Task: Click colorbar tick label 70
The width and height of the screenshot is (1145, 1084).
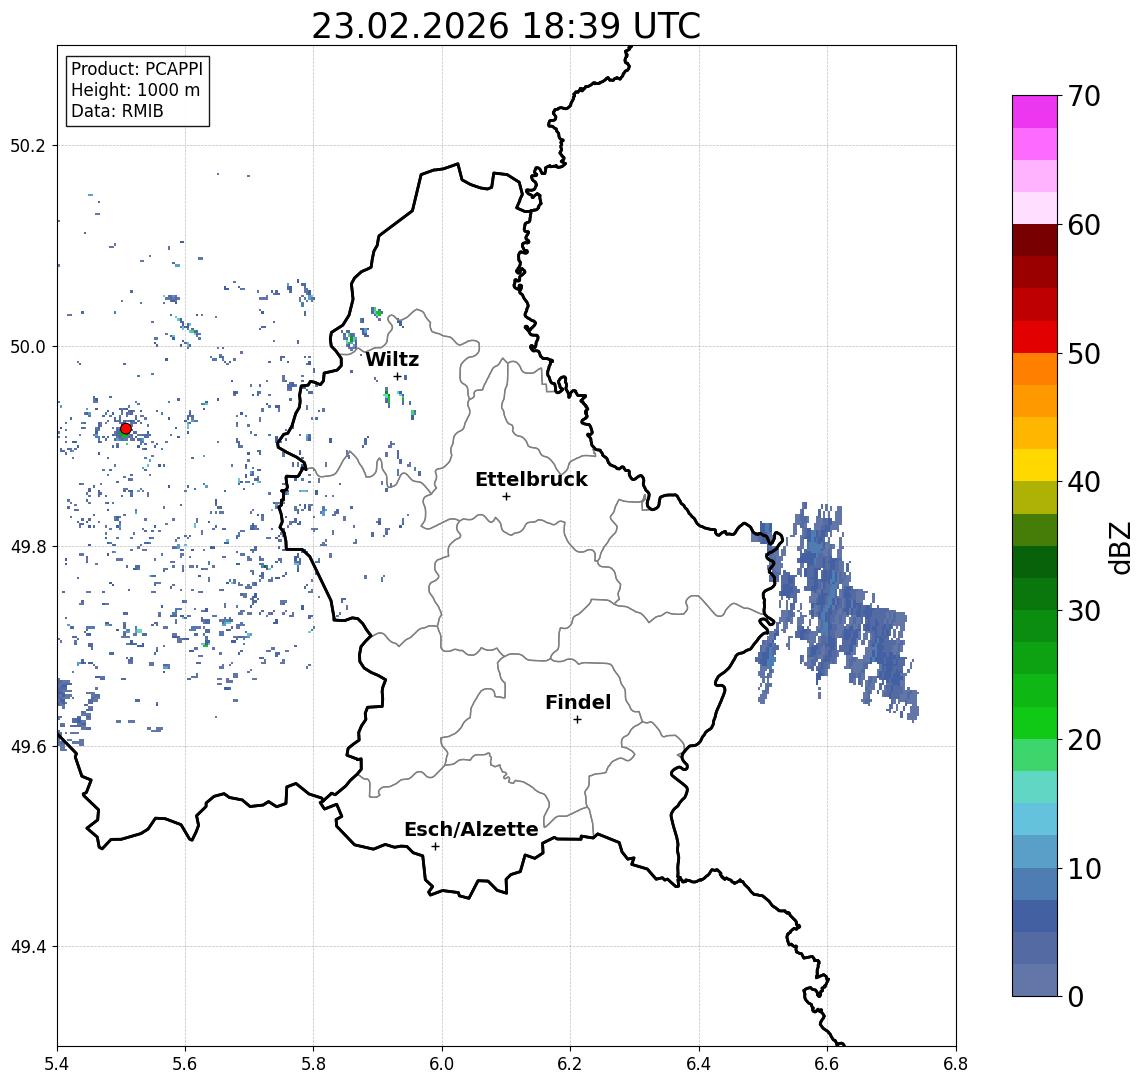Action: (x=1084, y=96)
